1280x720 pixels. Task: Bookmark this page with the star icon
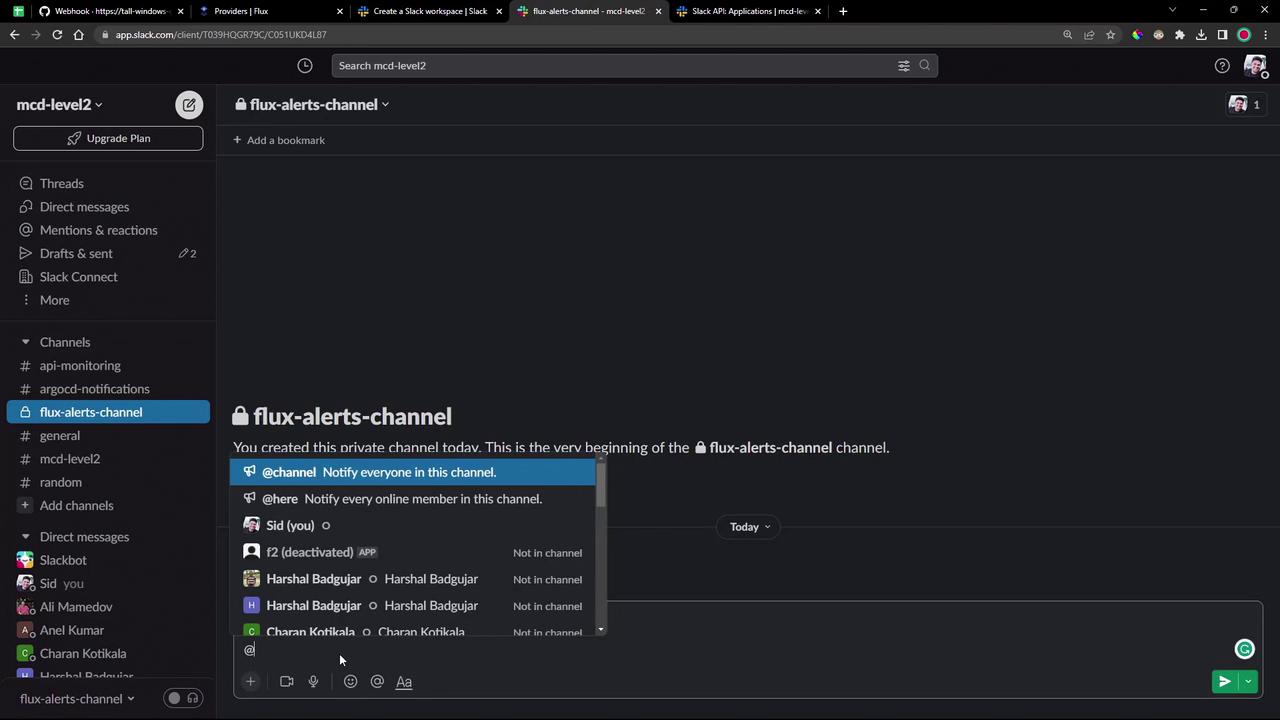1110,35
